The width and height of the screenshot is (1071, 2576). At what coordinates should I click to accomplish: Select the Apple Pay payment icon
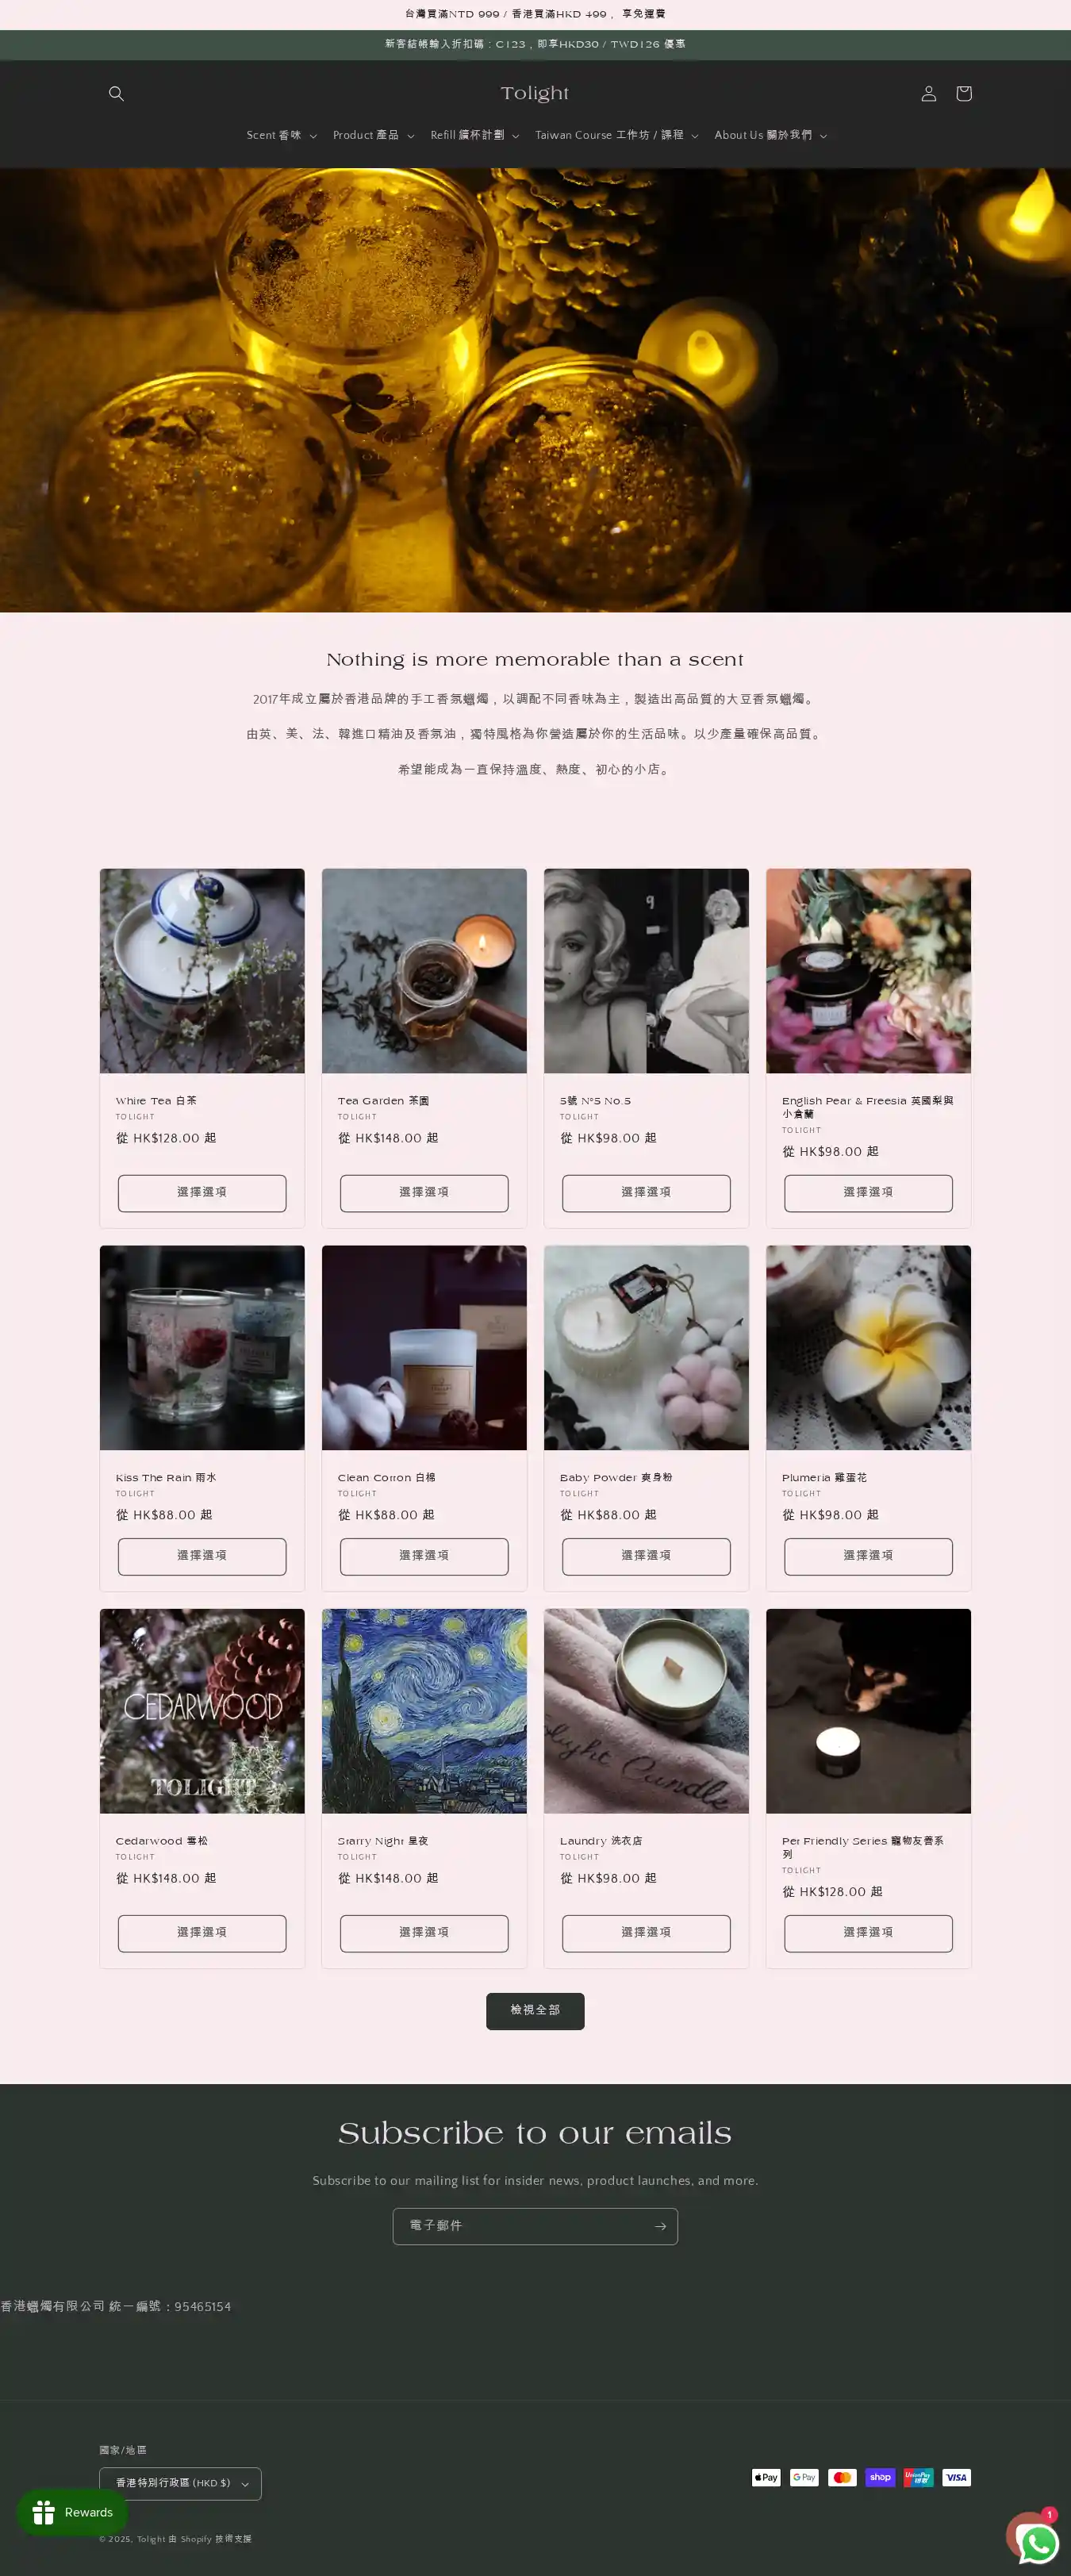tap(766, 2477)
